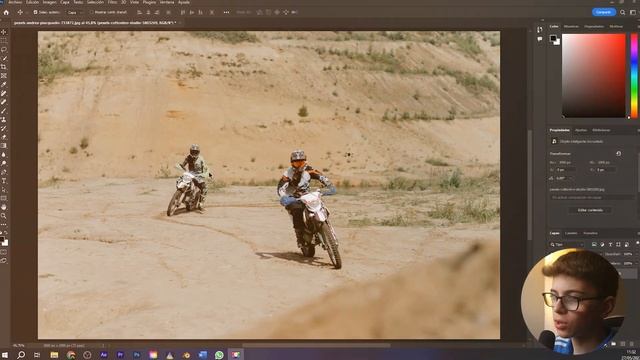This screenshot has height=360, width=640.
Task: Click the rainbow hue slider
Action: (x=634, y=76)
